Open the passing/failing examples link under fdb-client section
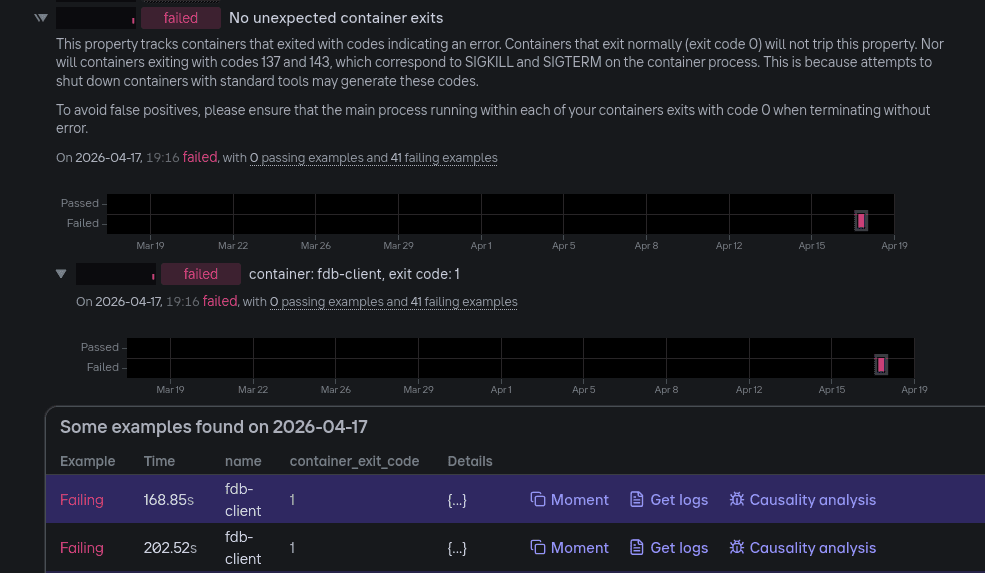Viewport: 985px width, 573px height. pyautogui.click(x=394, y=302)
